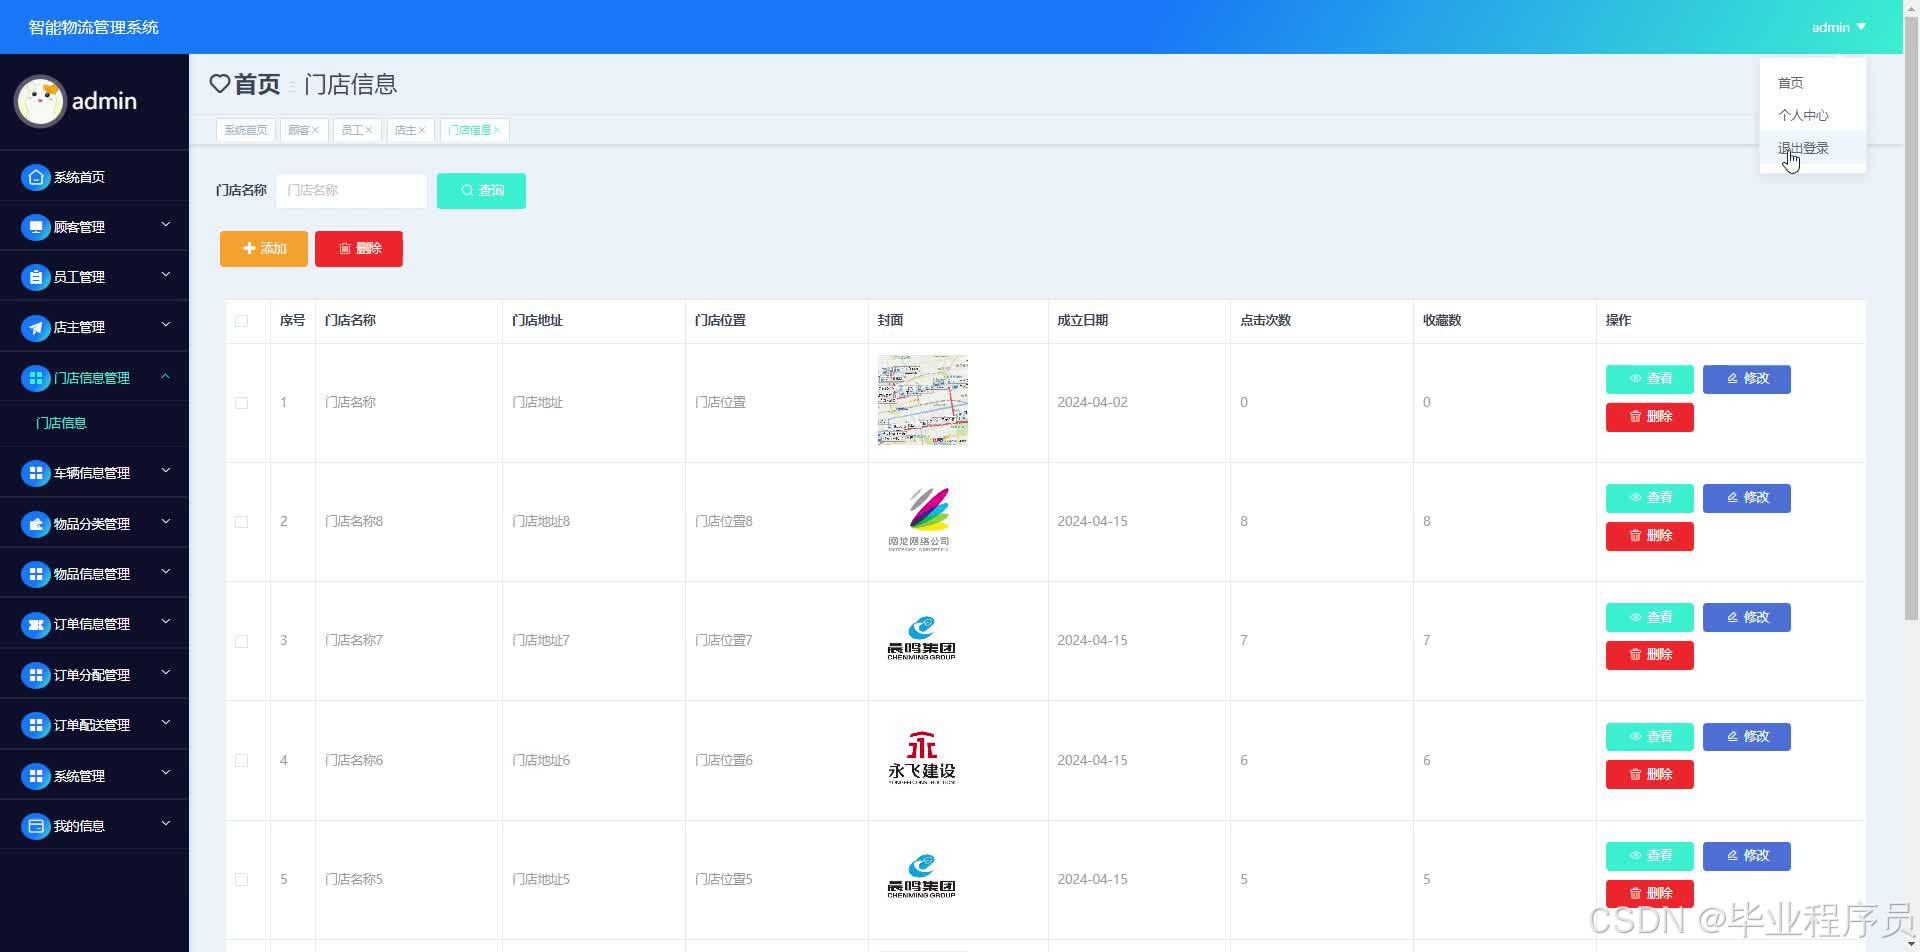Click the 物品信息管理 grid icon
Screen dimensions: 1920x952
[x=36, y=574]
